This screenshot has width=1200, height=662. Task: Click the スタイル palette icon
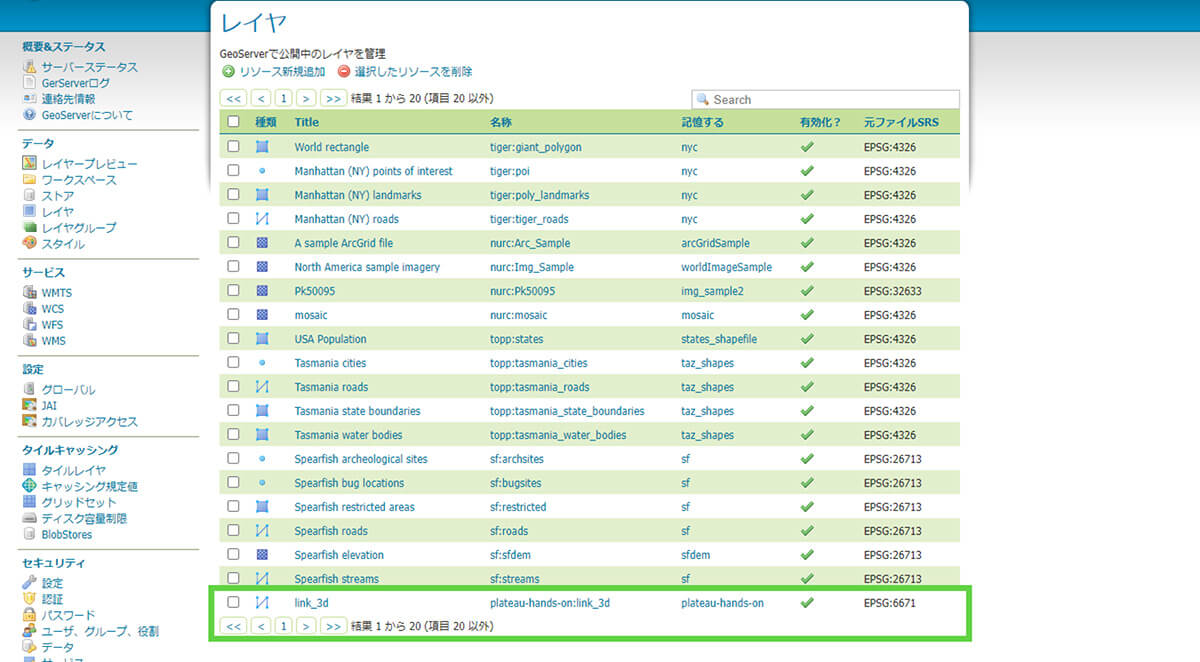(30, 244)
